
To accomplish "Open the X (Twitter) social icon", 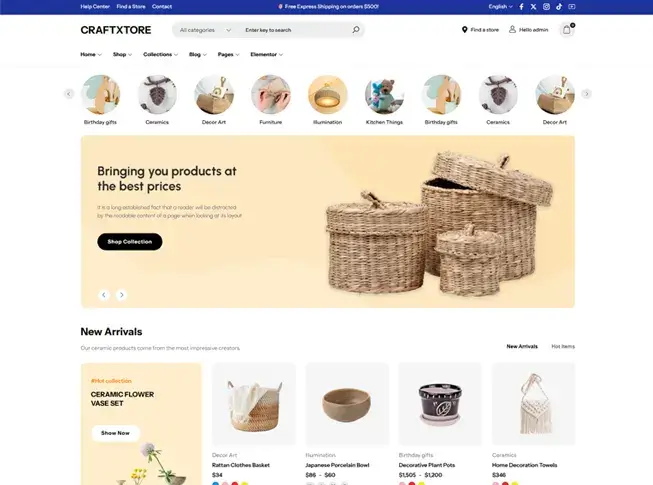I will tap(533, 7).
